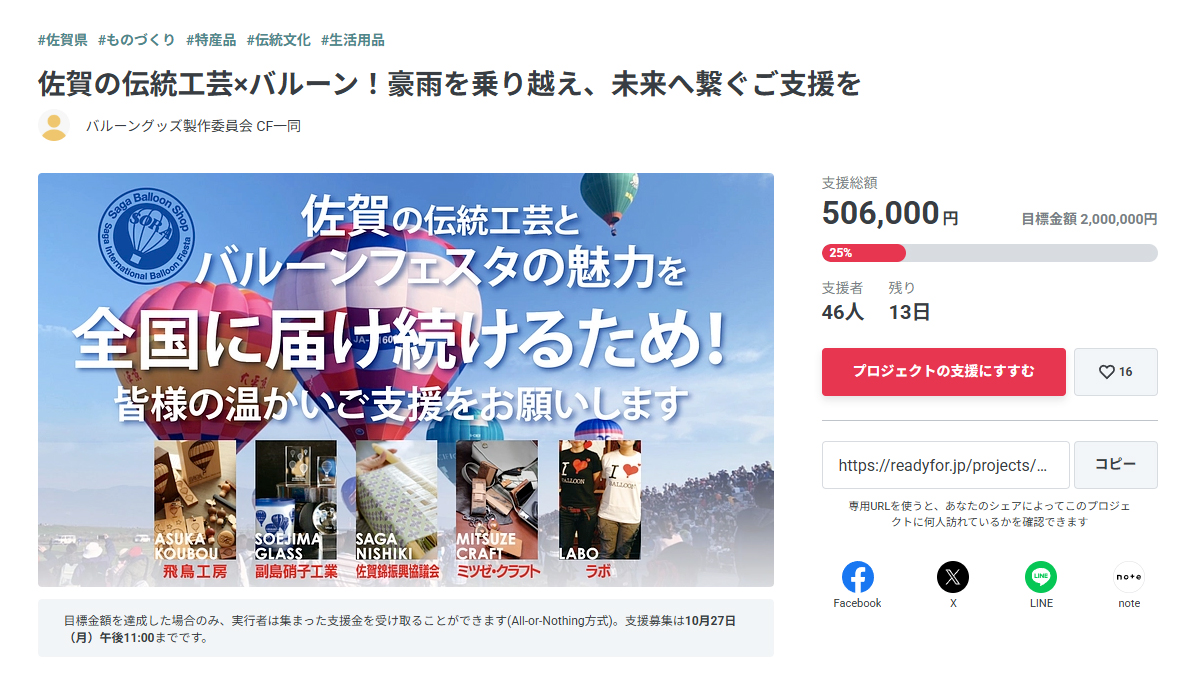Open the #伝統文化 hashtag
This screenshot has height=683, width=1198.
tap(278, 40)
